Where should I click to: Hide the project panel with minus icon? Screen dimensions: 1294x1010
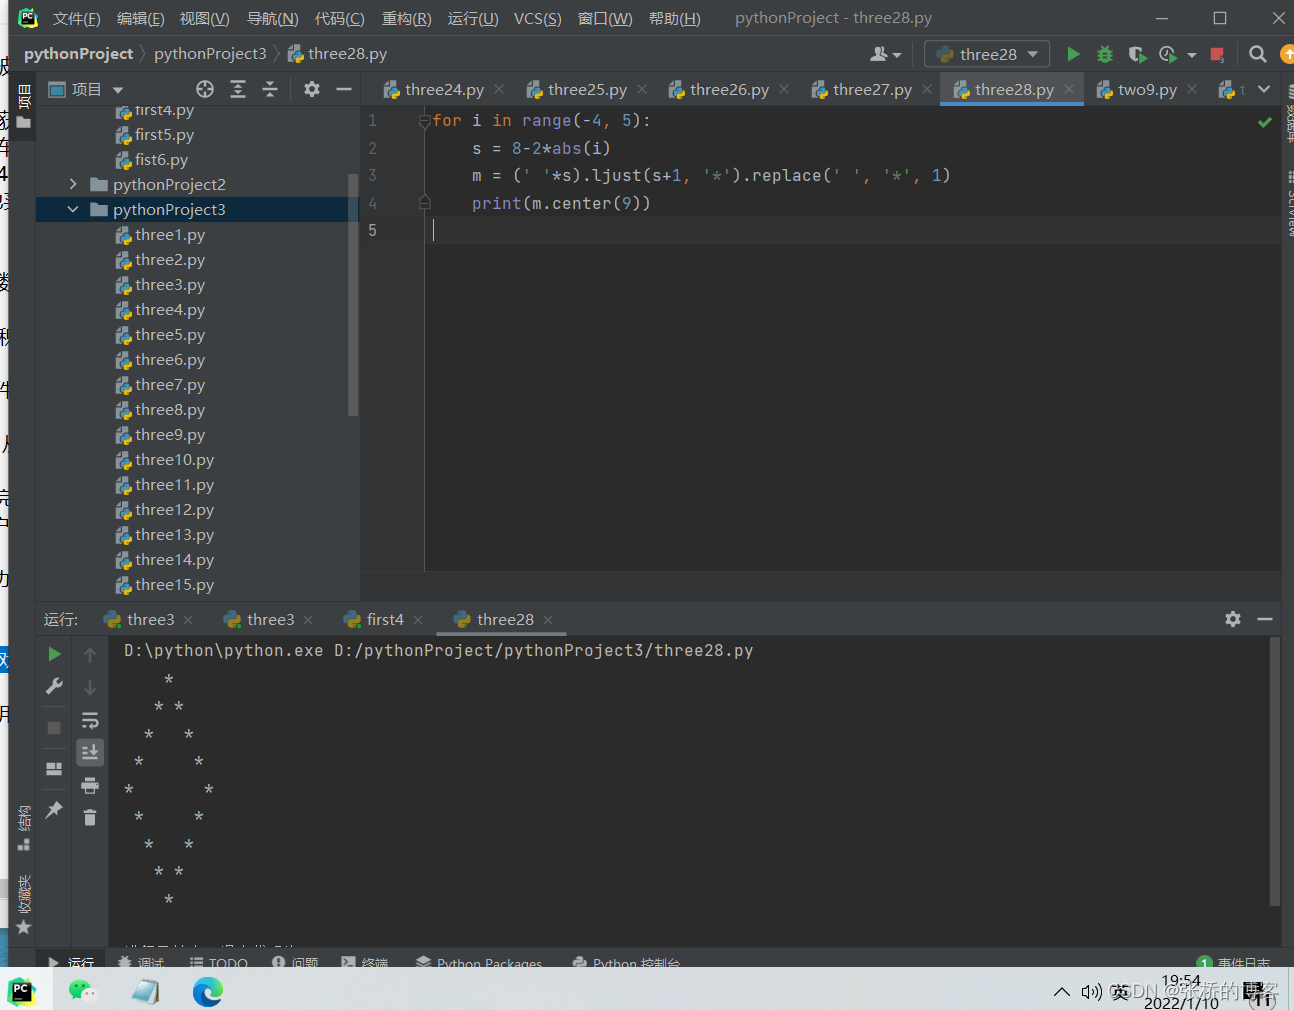coord(344,89)
